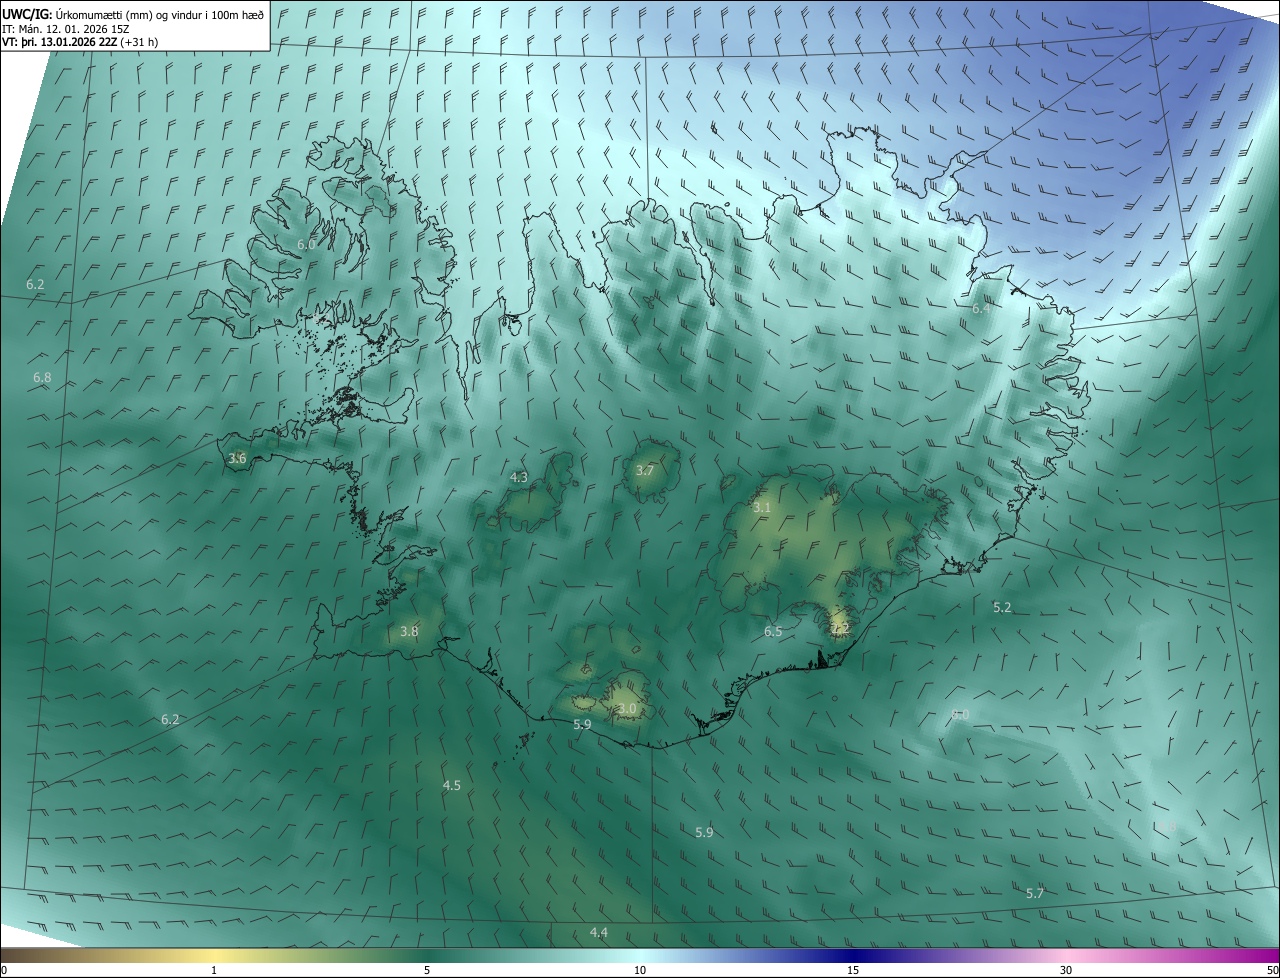1280x978 pixels.
Task: Click the 3.7 value label on the central ice cap
Action: 645,471
